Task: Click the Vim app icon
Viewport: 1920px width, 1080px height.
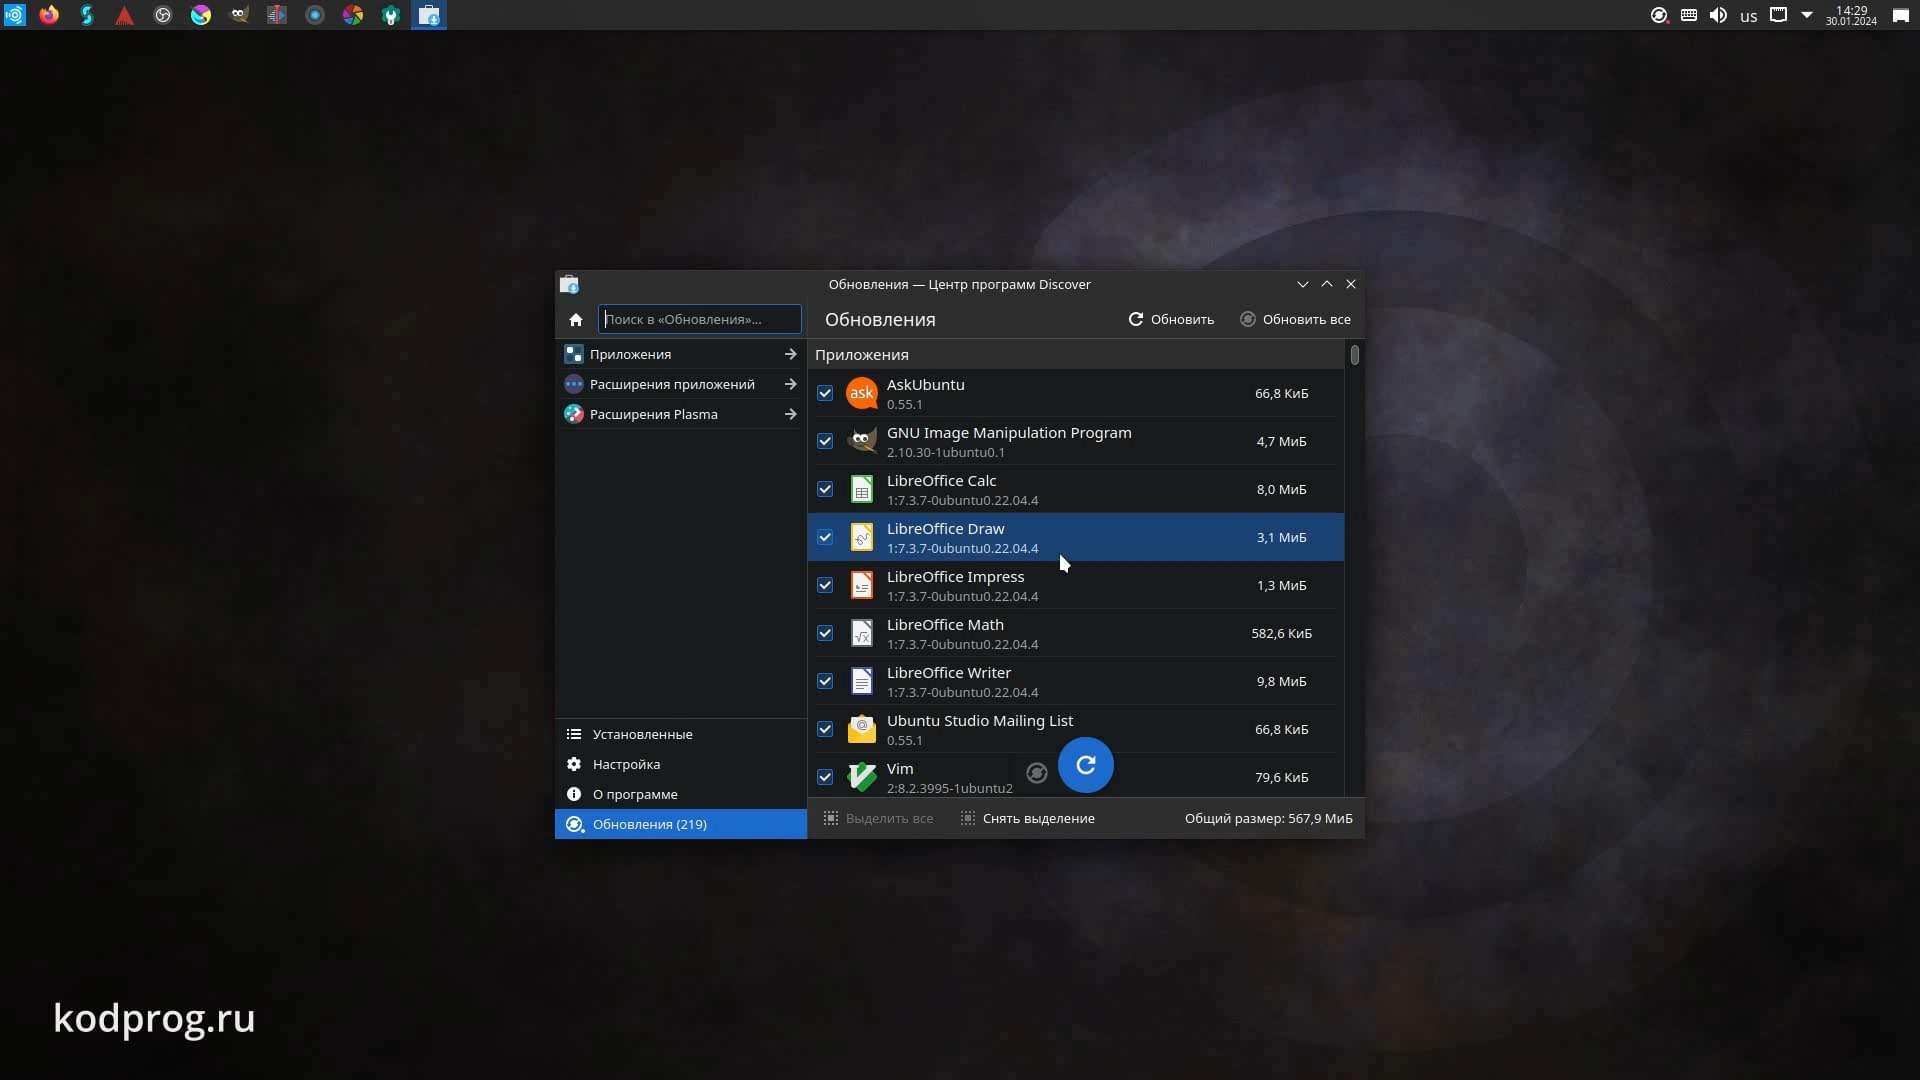Action: point(861,777)
